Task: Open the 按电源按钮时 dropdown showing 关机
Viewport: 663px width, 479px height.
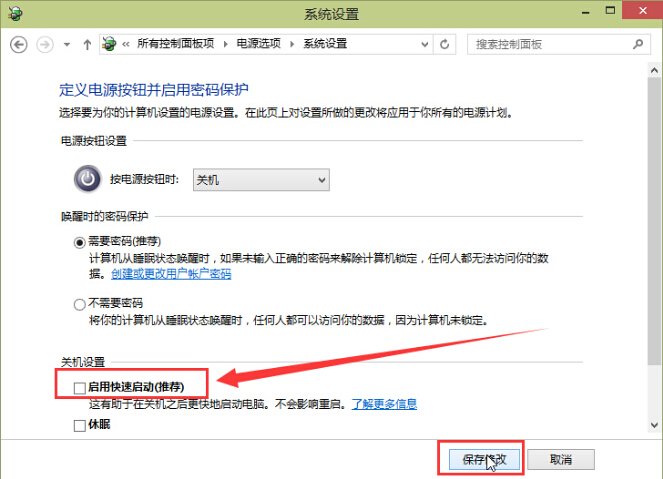Action: click(260, 179)
